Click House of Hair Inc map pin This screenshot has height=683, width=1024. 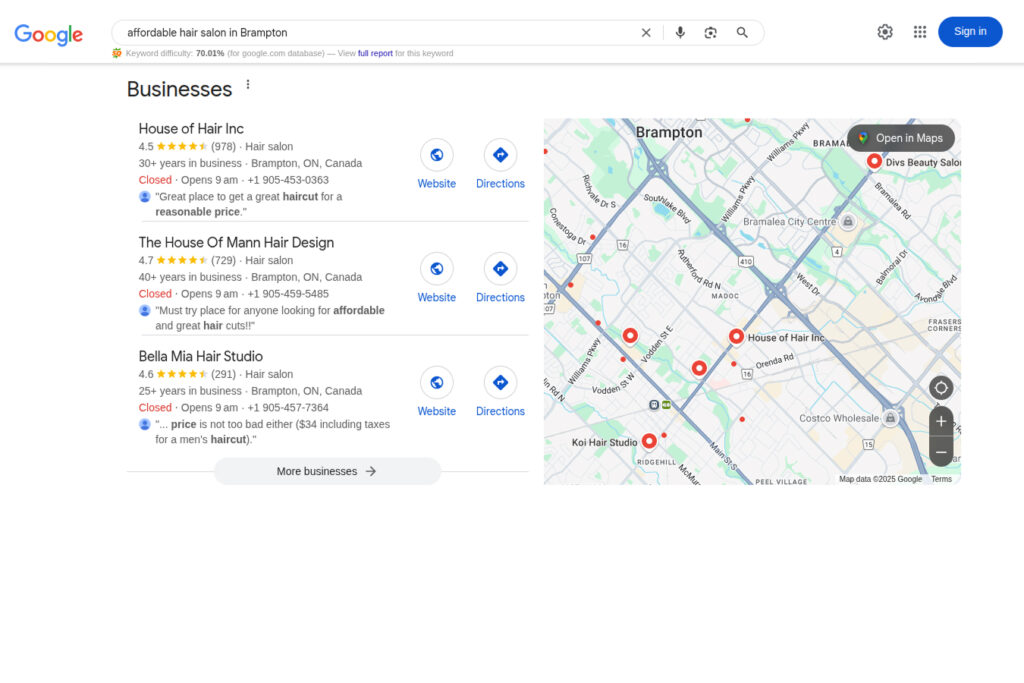(736, 336)
